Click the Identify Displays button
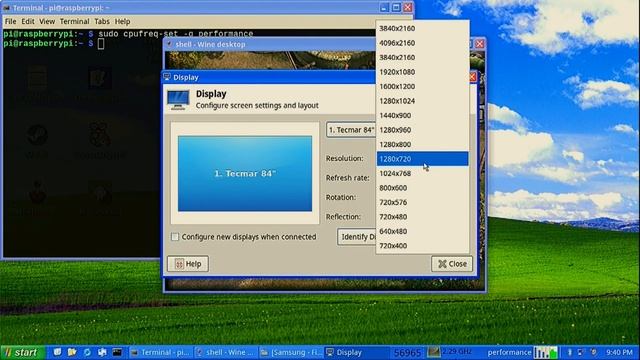Image resolution: width=640 pixels, height=360 pixels. (x=357, y=237)
